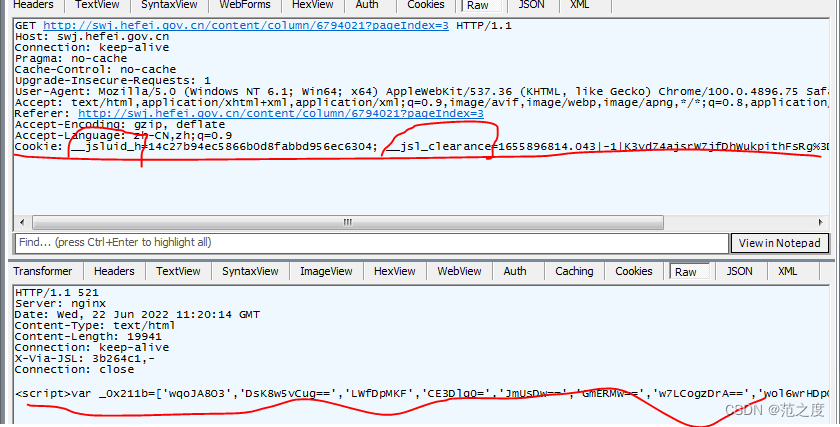Viewport: 840px width, 427px height.
Task: Click the Find search input field
Action: [372, 243]
